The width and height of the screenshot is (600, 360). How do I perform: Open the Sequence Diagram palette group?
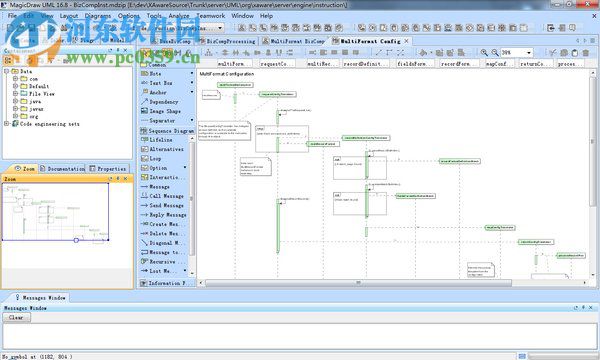[x=167, y=130]
